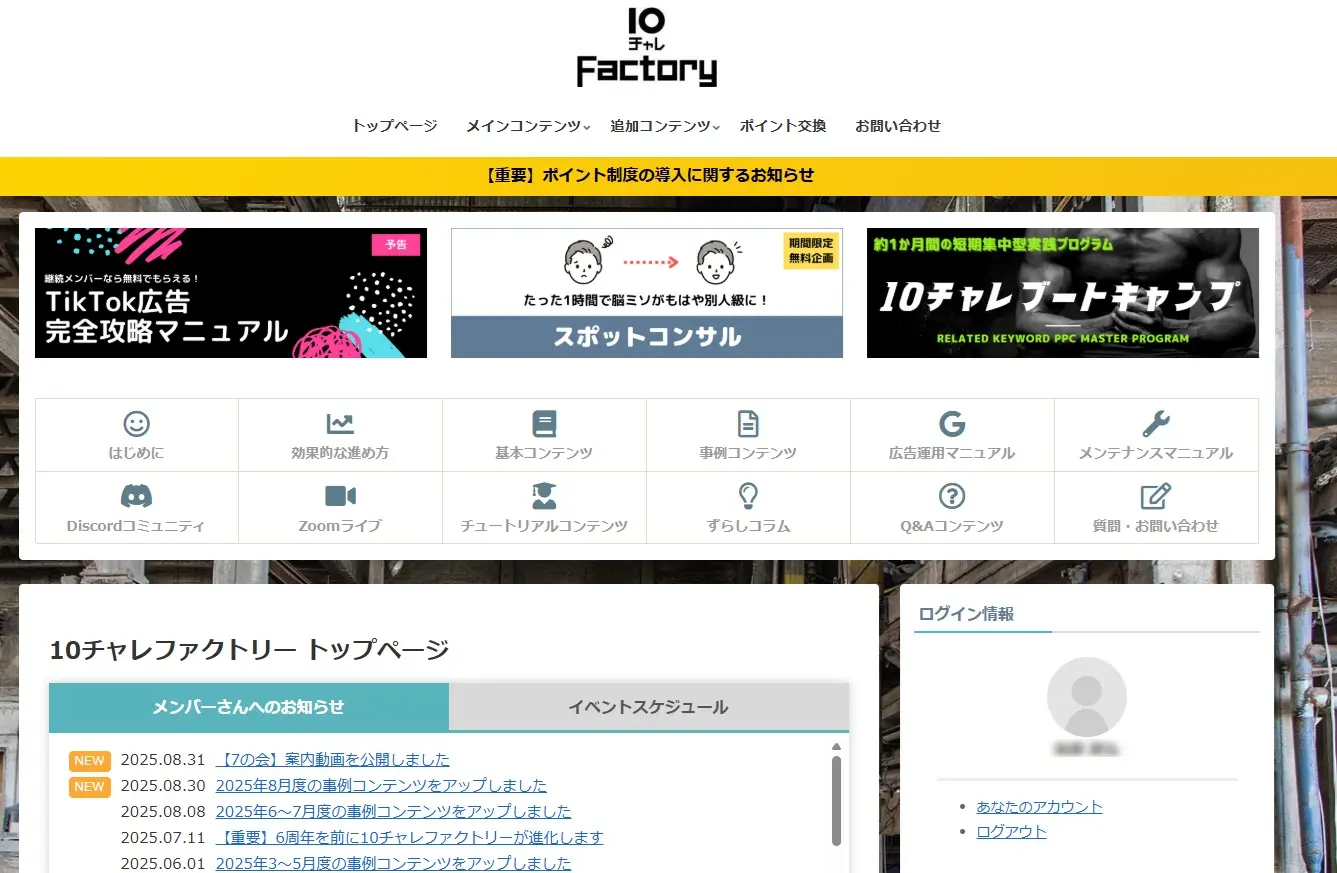
Task: Open the 効果的な進め方 chart icon
Action: click(x=340, y=424)
